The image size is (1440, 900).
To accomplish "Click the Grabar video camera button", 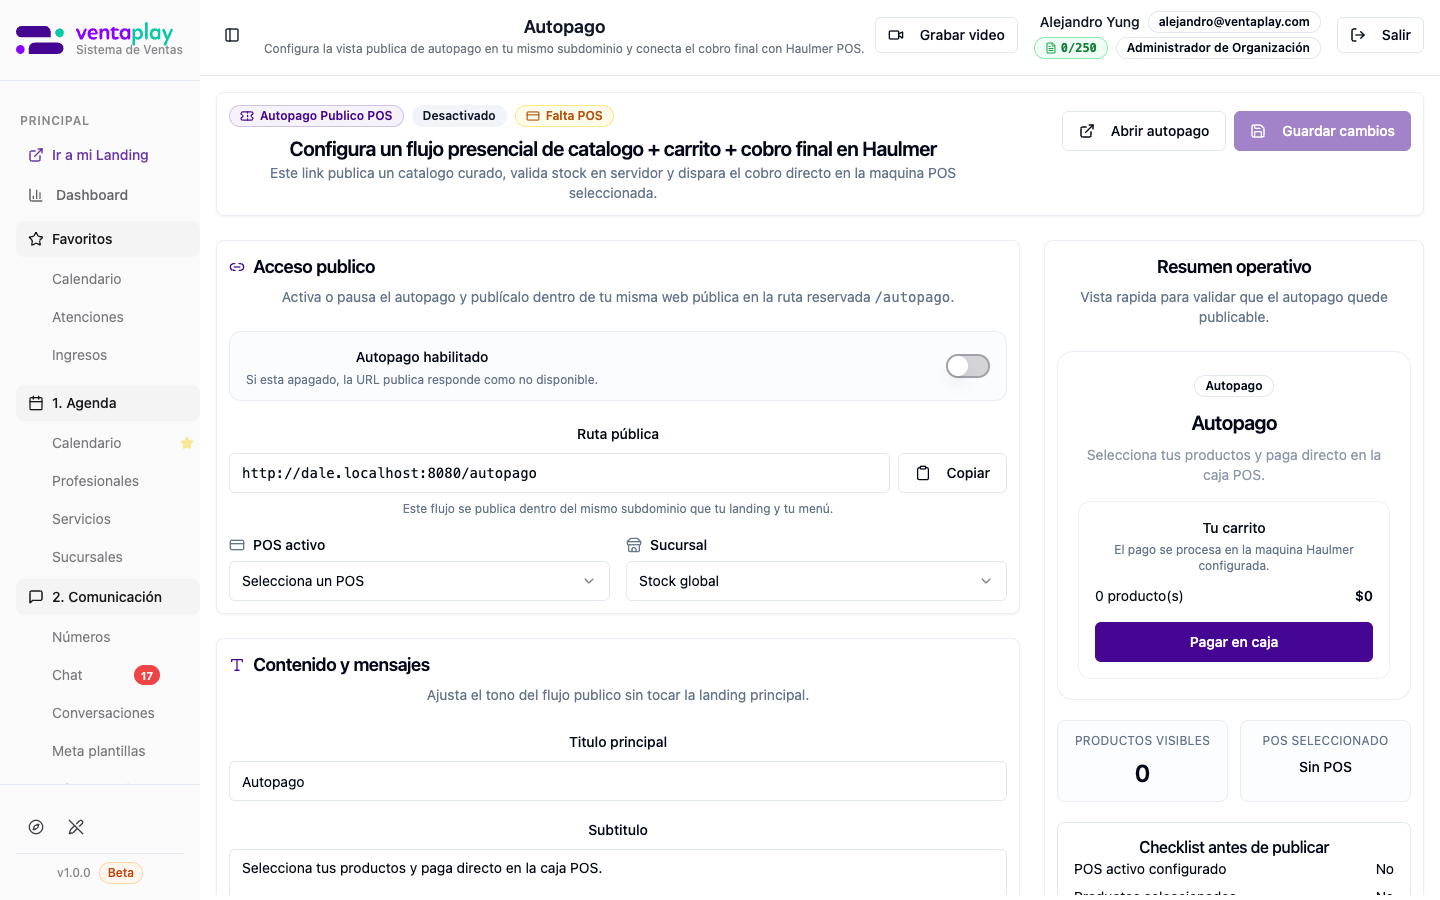I will coord(946,35).
